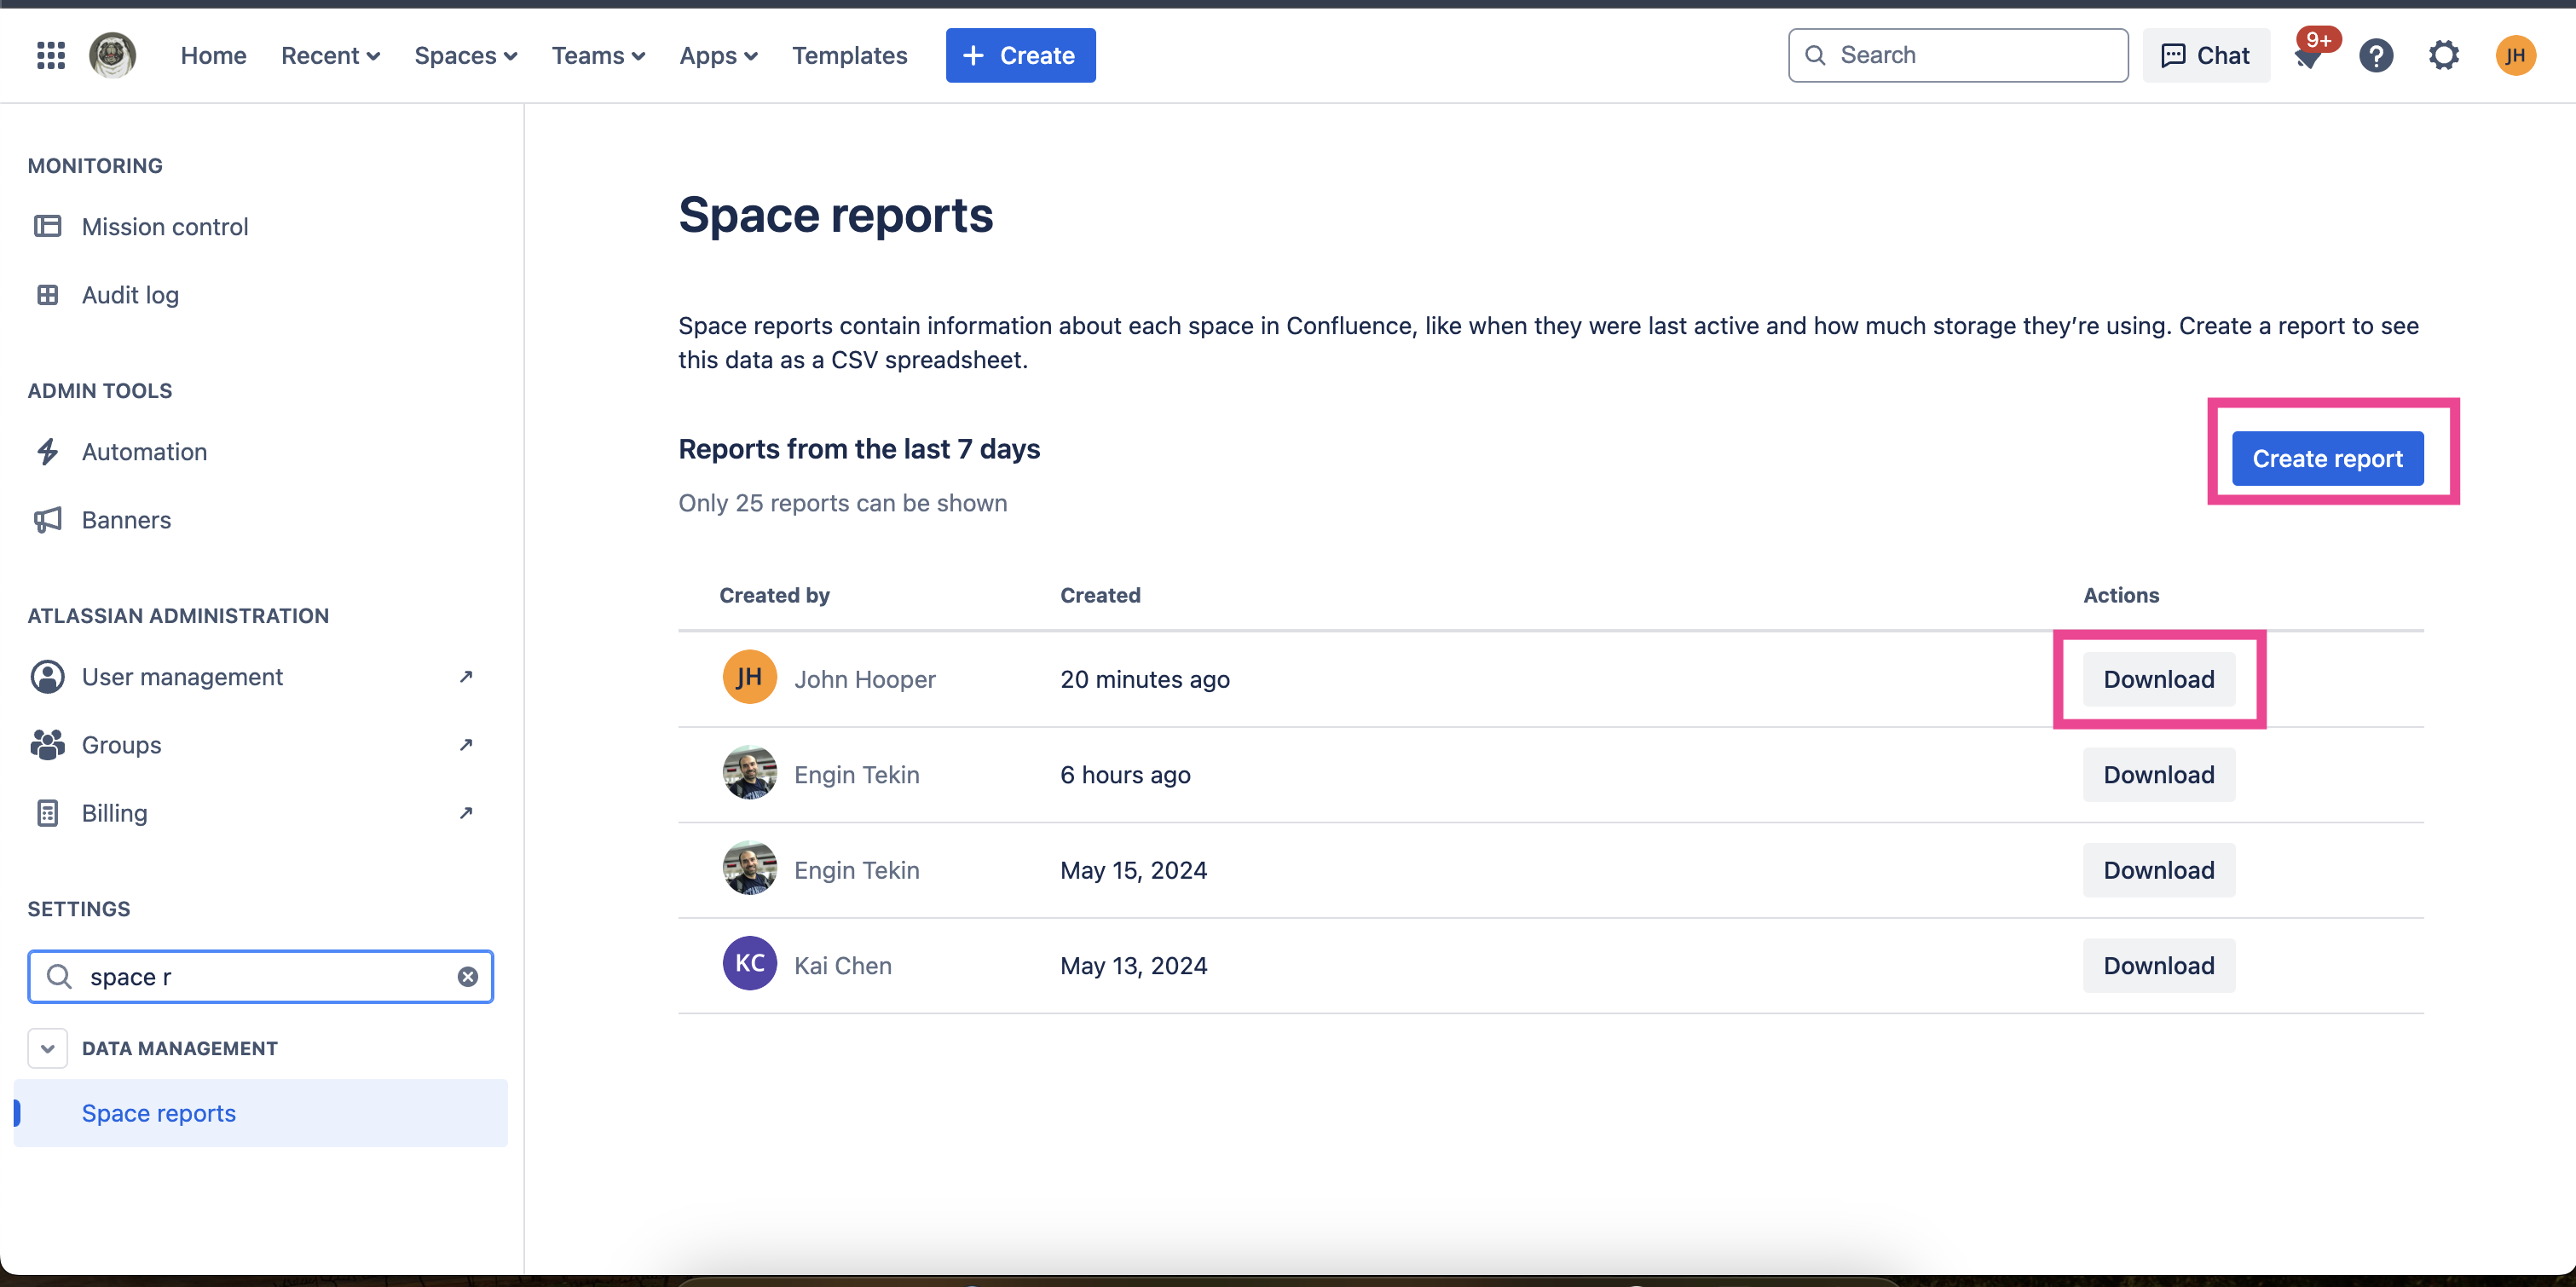Click the User management person icon

47,676
